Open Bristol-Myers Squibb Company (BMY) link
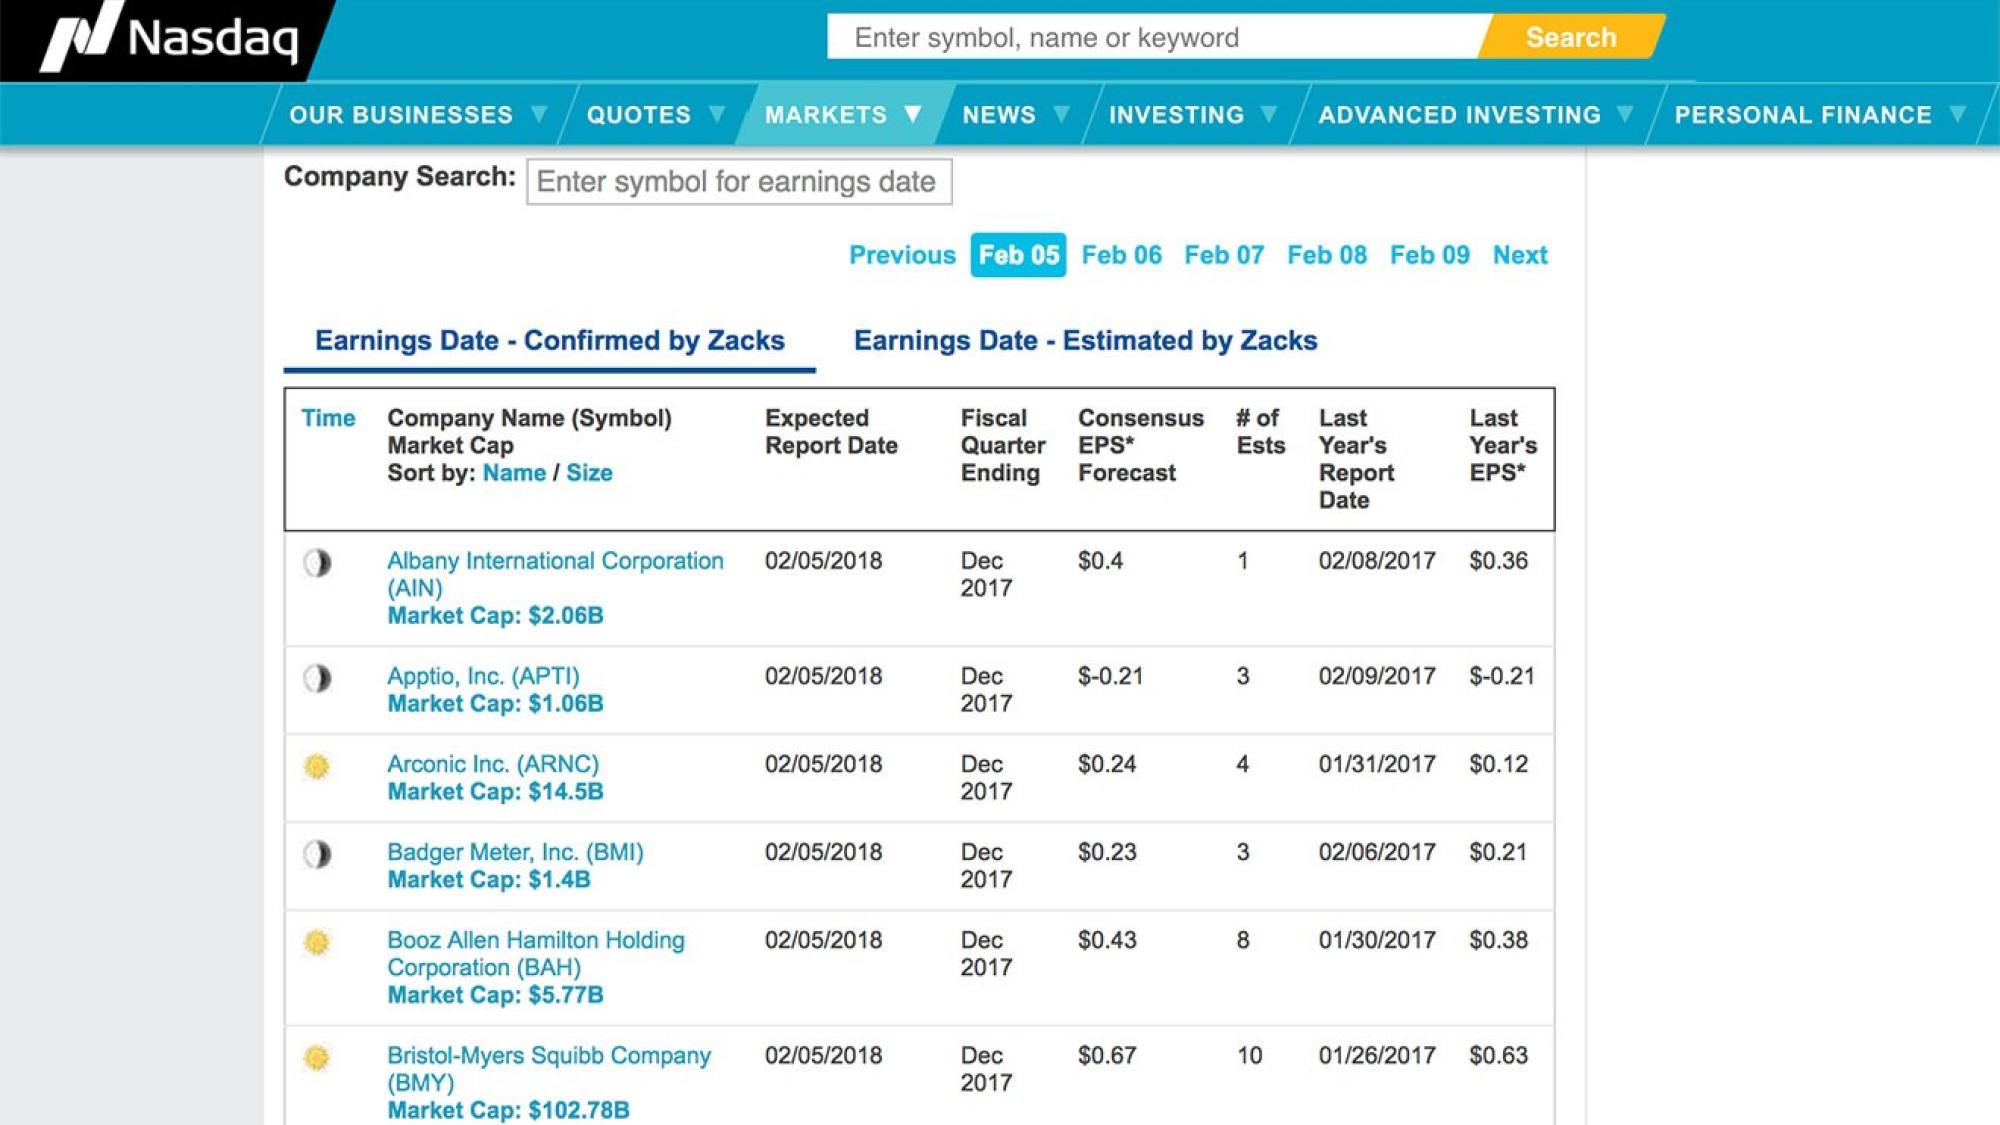The image size is (2000, 1125). 549,1069
